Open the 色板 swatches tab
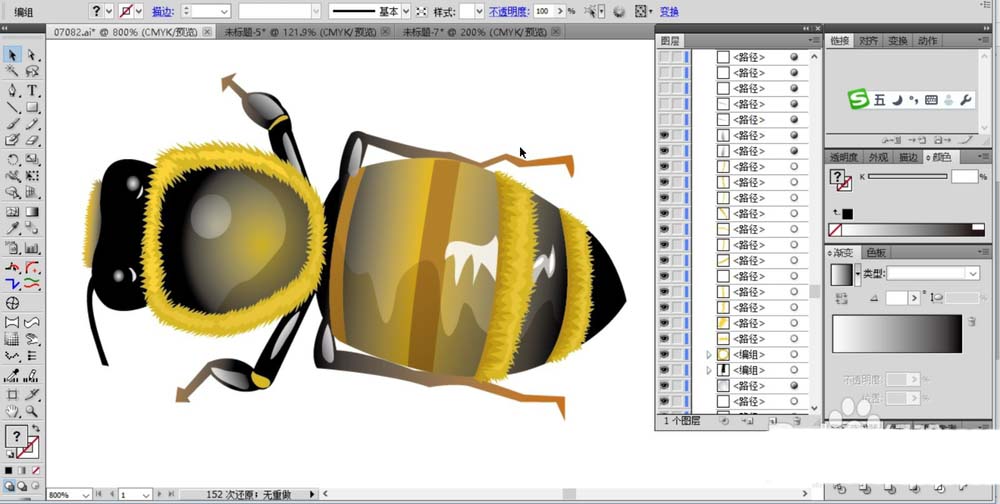 [x=876, y=252]
